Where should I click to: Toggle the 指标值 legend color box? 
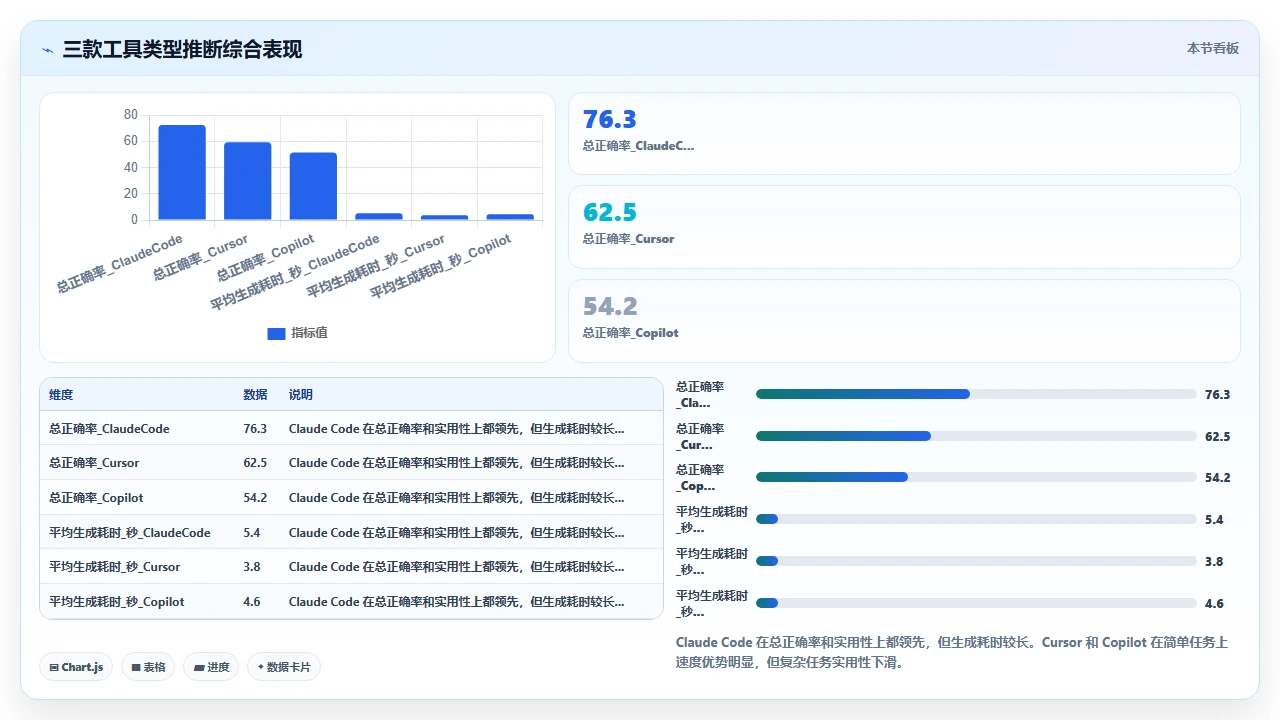pyautogui.click(x=276, y=333)
